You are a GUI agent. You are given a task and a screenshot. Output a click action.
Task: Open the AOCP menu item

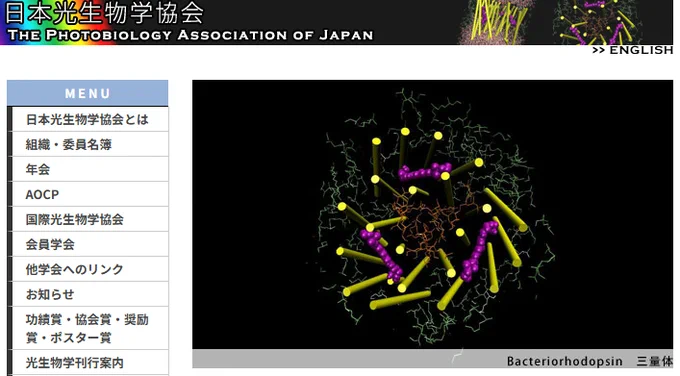click(90, 195)
